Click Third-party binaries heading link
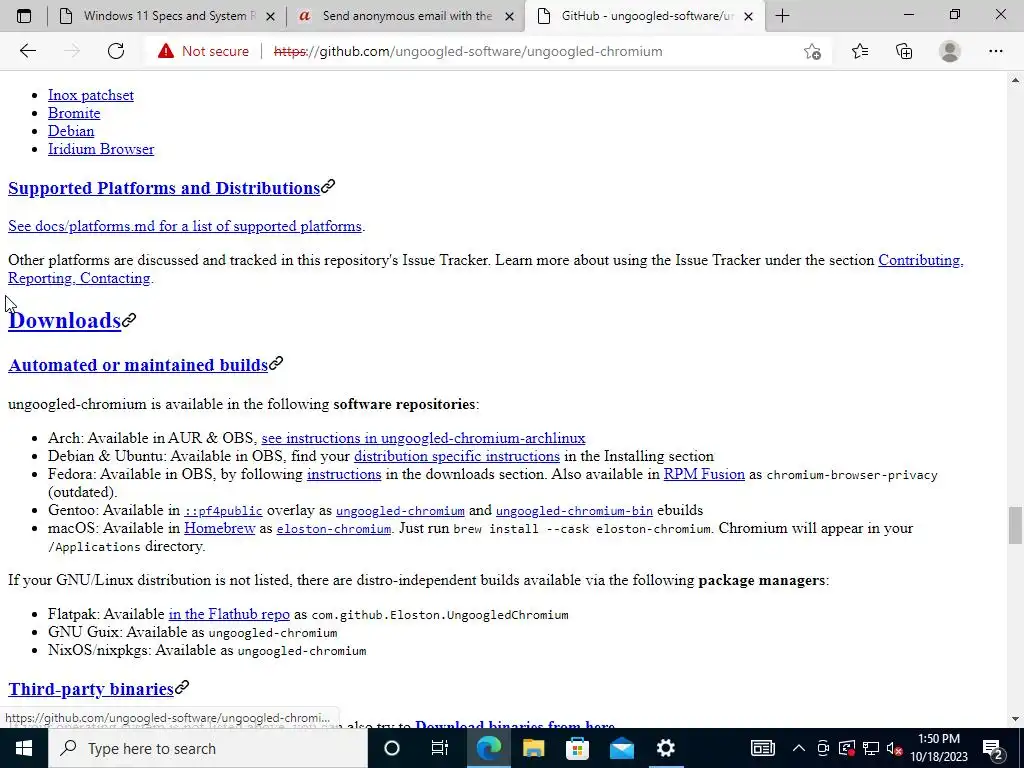Viewport: 1024px width, 768px height. (x=91, y=689)
